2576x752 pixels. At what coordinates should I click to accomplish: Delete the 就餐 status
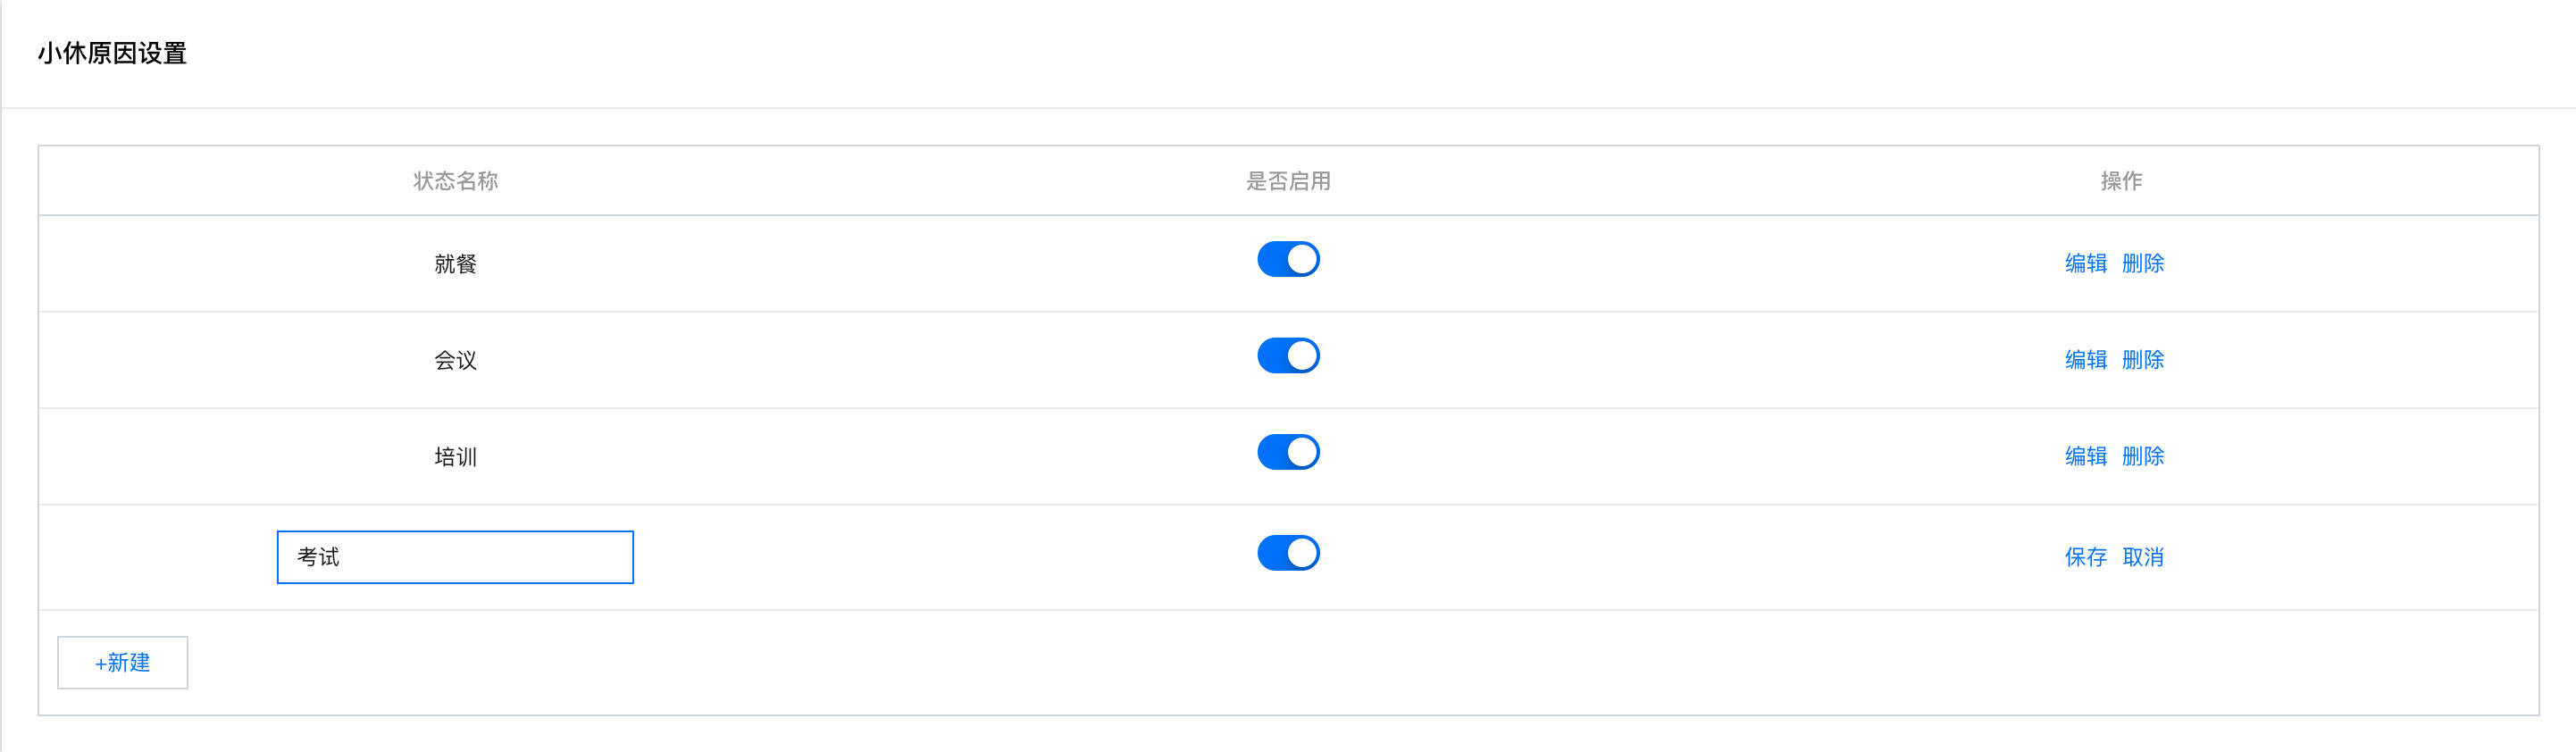click(2143, 263)
